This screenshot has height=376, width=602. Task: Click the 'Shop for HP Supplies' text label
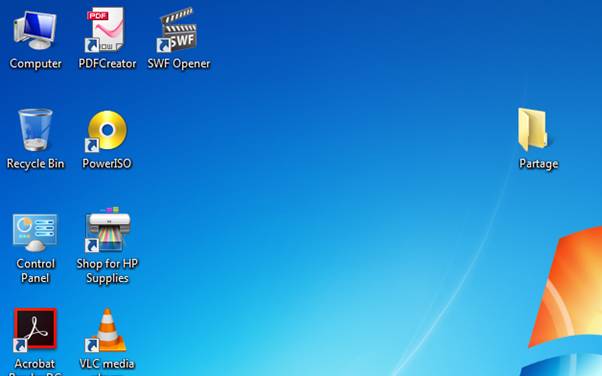click(107, 271)
